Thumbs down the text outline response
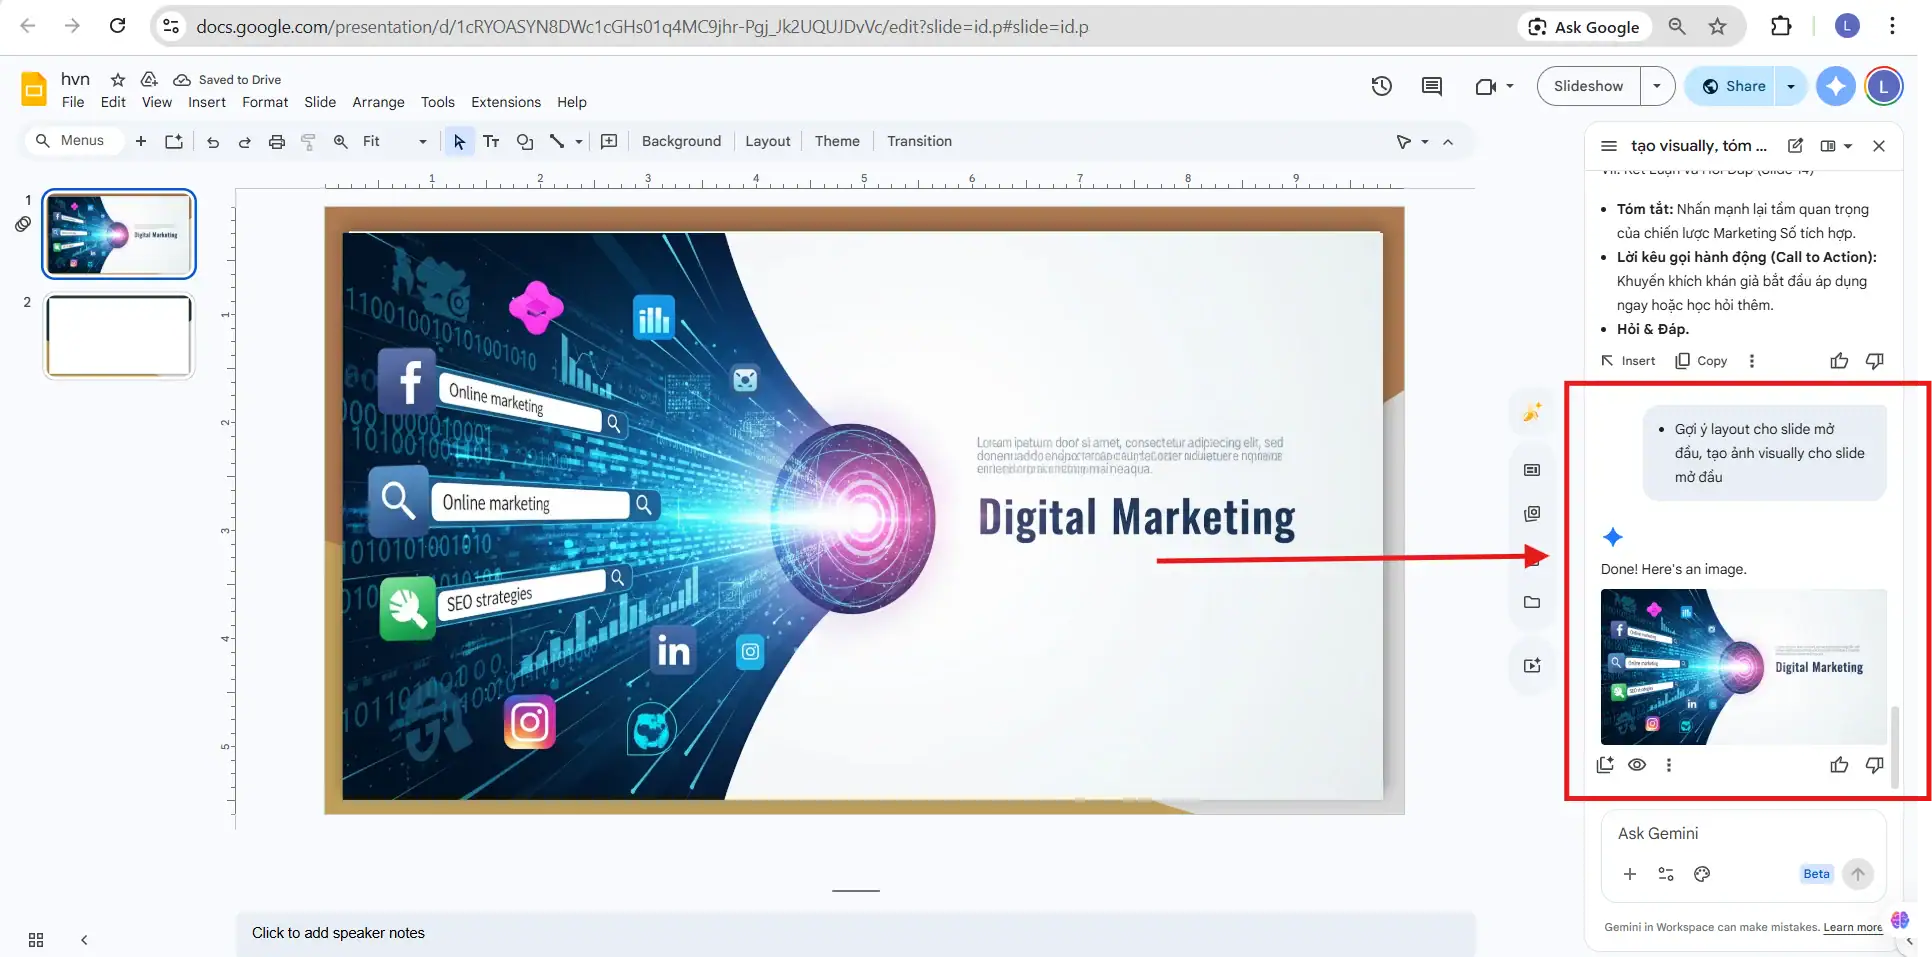 tap(1875, 361)
